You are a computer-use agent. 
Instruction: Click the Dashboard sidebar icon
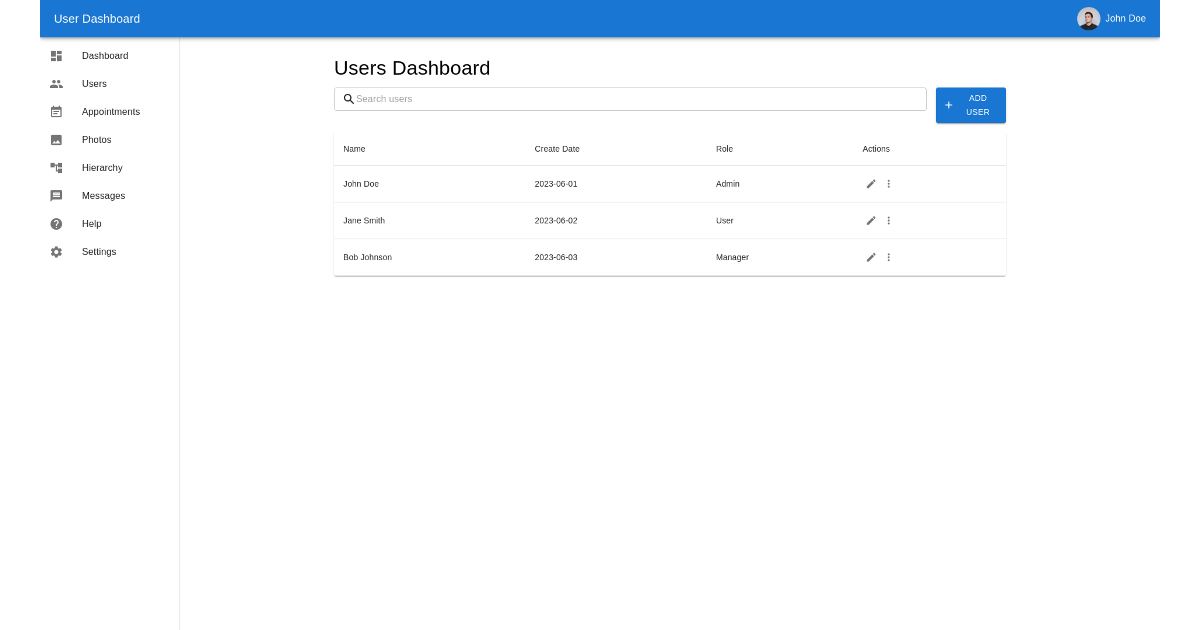[56, 56]
